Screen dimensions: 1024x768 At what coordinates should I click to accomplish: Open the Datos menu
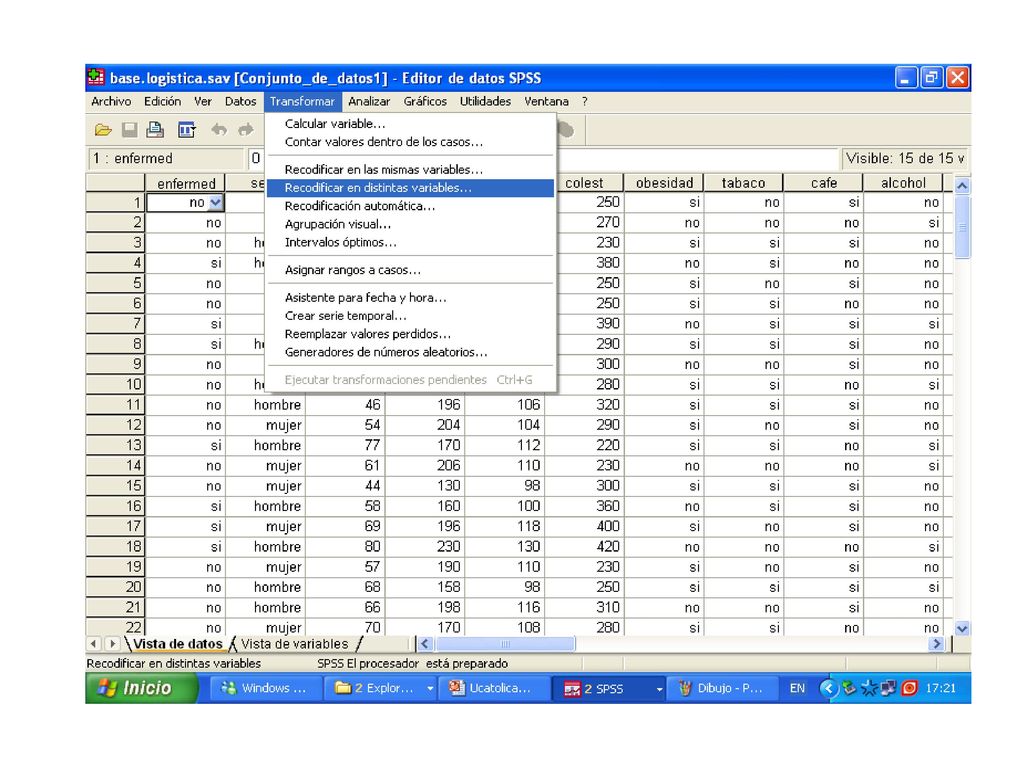pos(240,101)
